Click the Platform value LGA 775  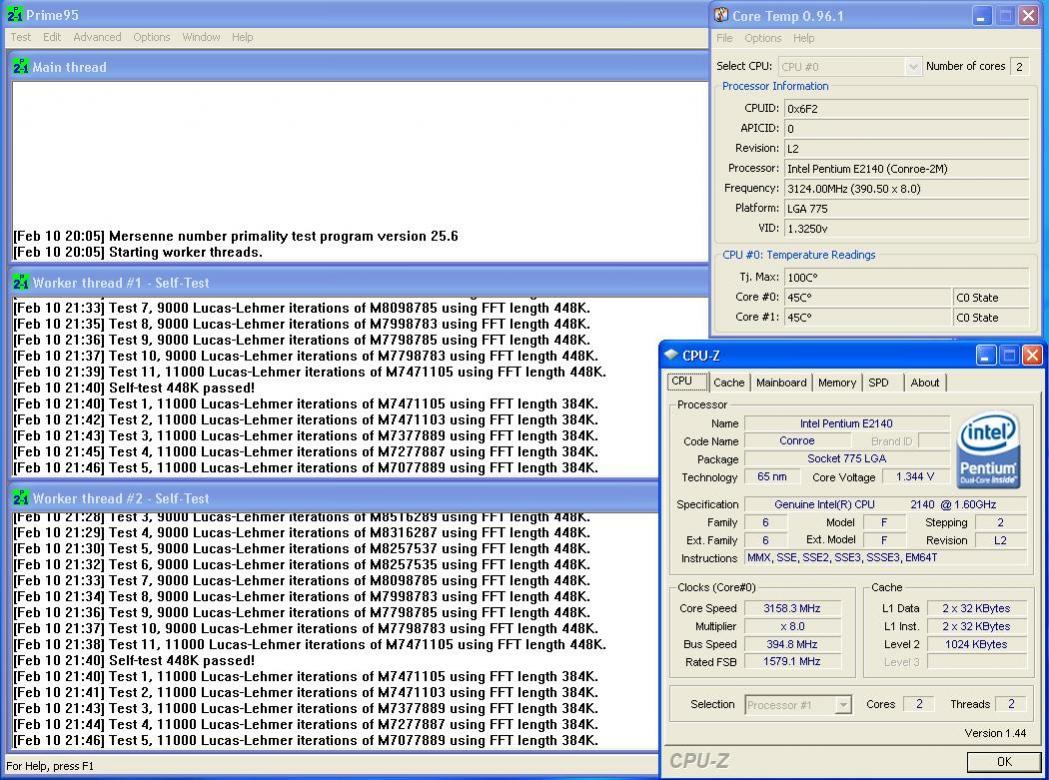(907, 209)
